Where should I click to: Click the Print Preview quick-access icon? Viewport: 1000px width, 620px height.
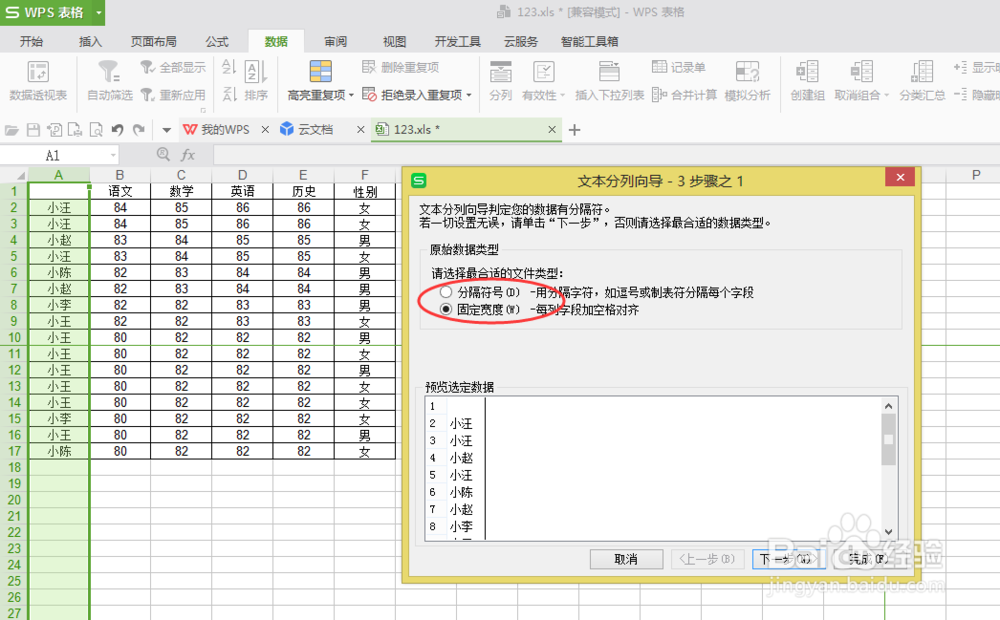tap(96, 130)
